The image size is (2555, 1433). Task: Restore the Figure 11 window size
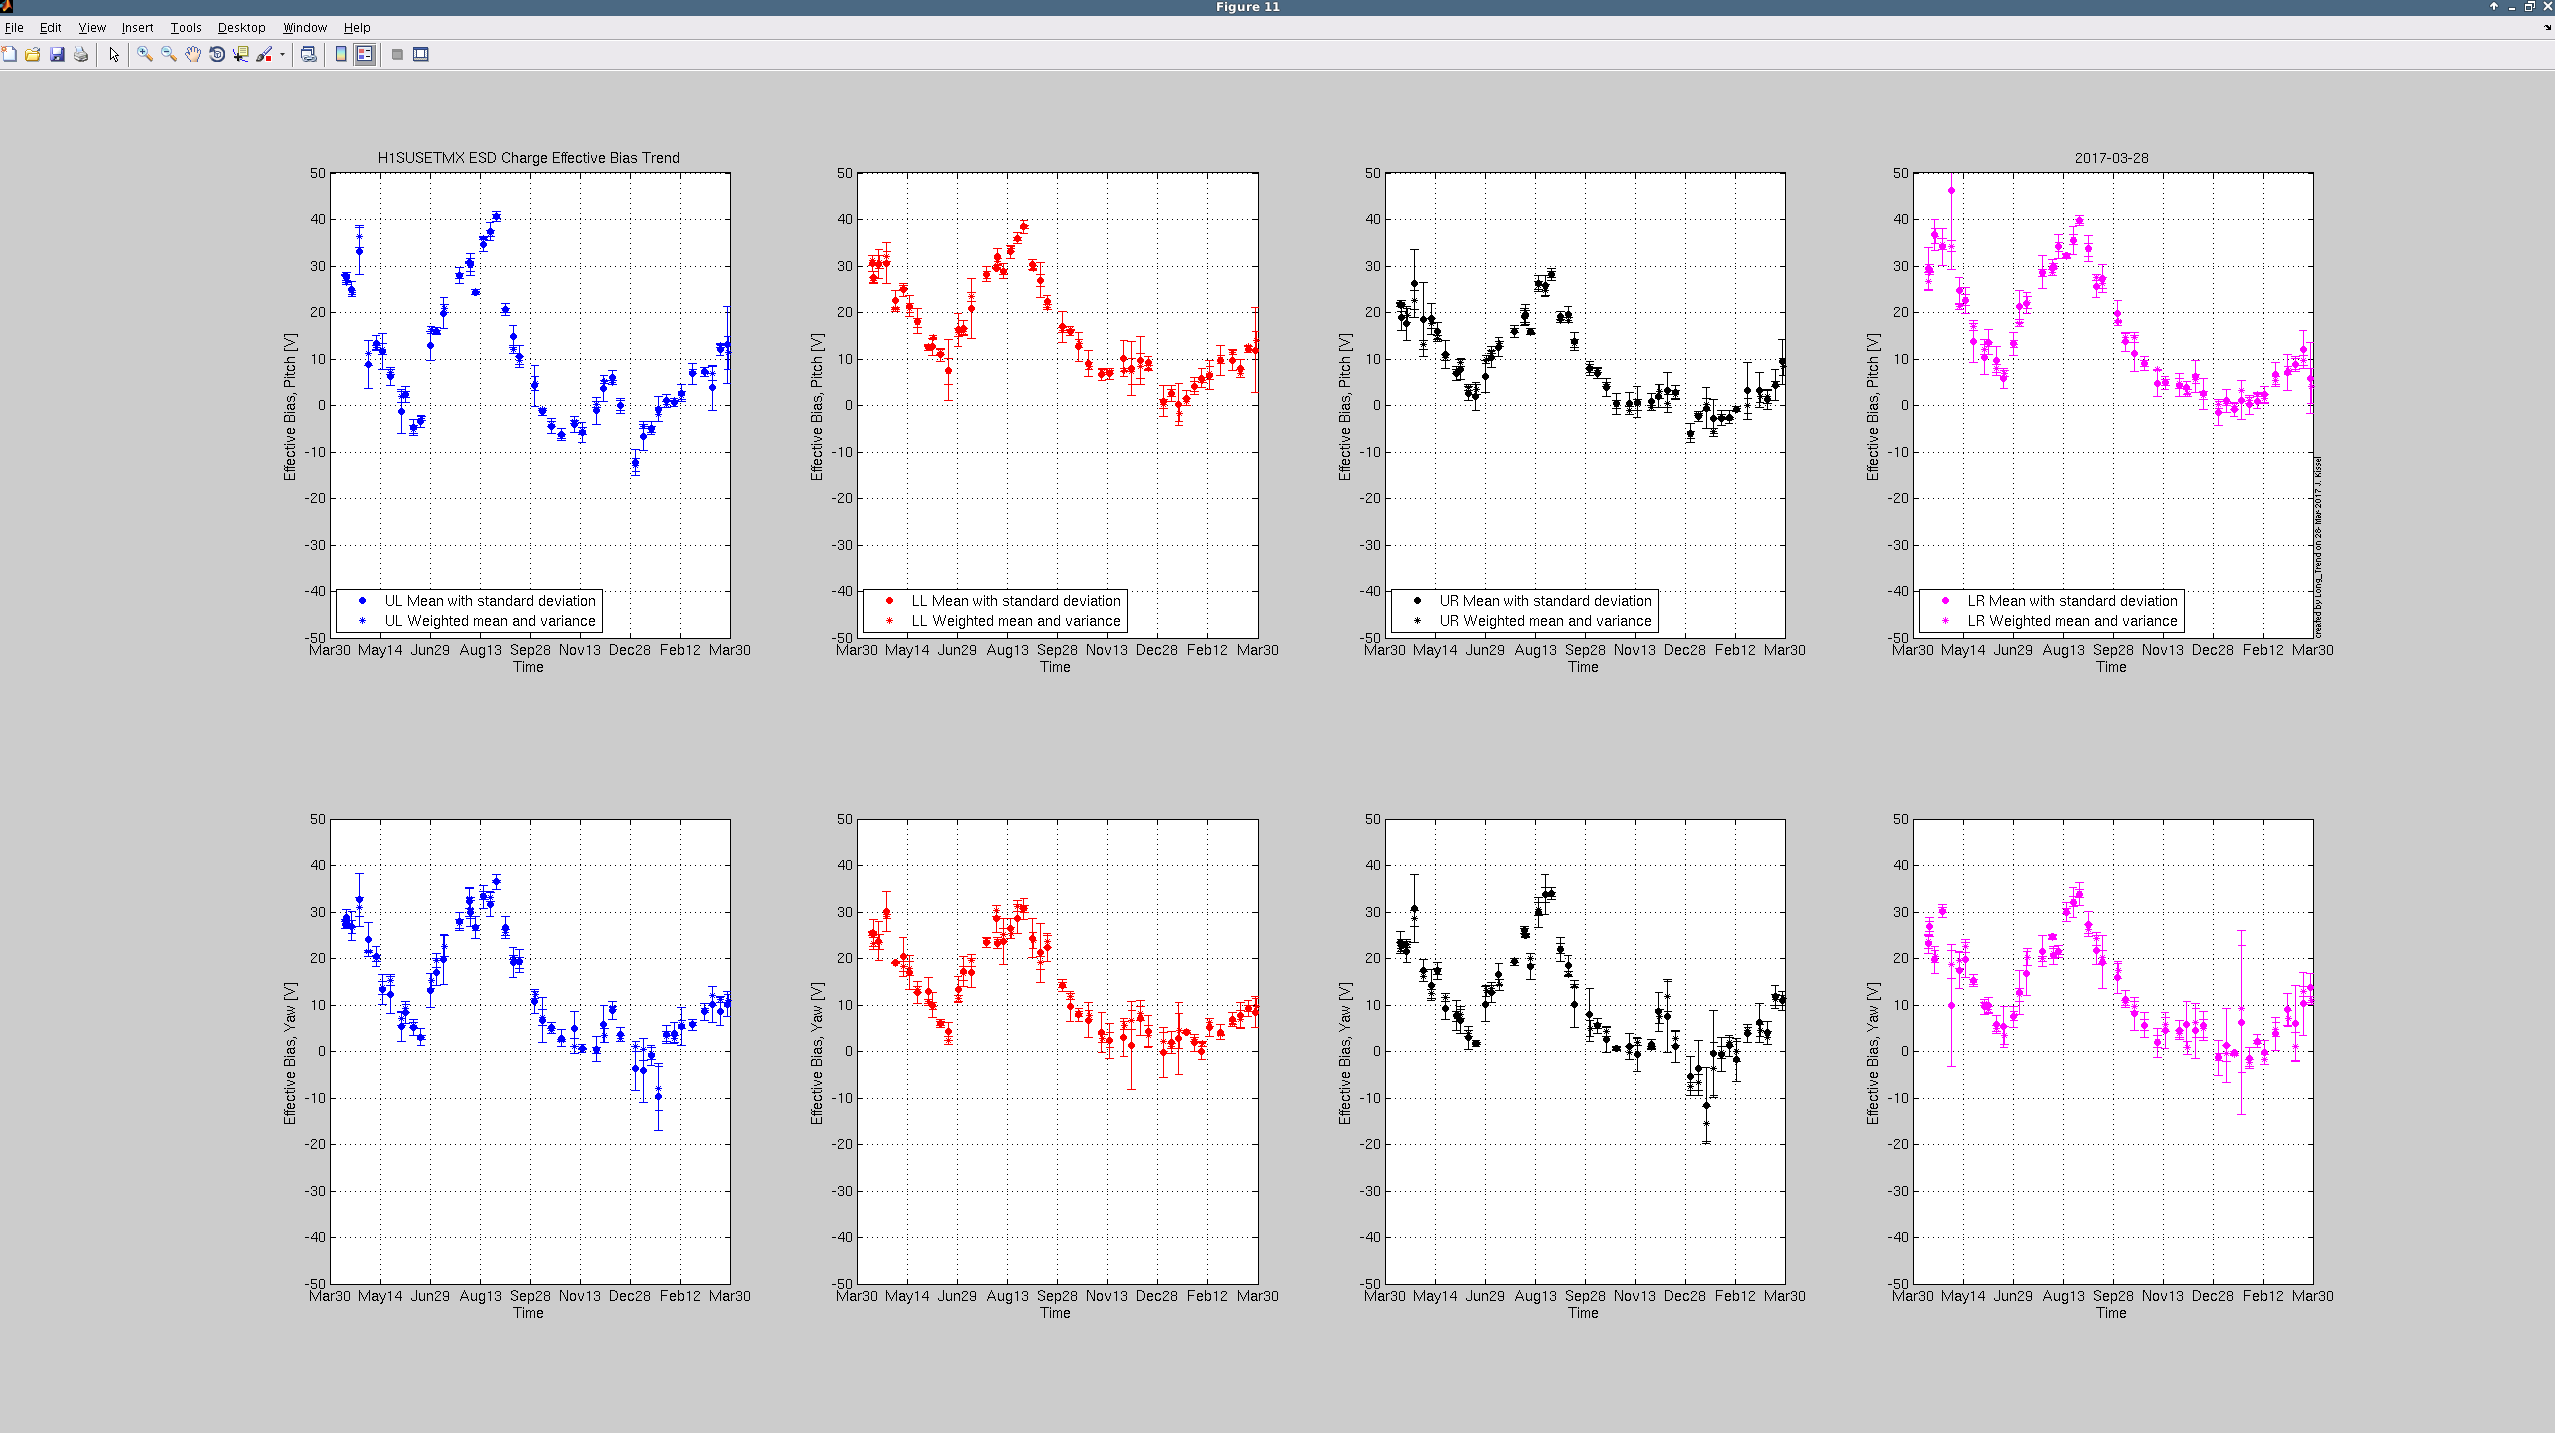2530,6
